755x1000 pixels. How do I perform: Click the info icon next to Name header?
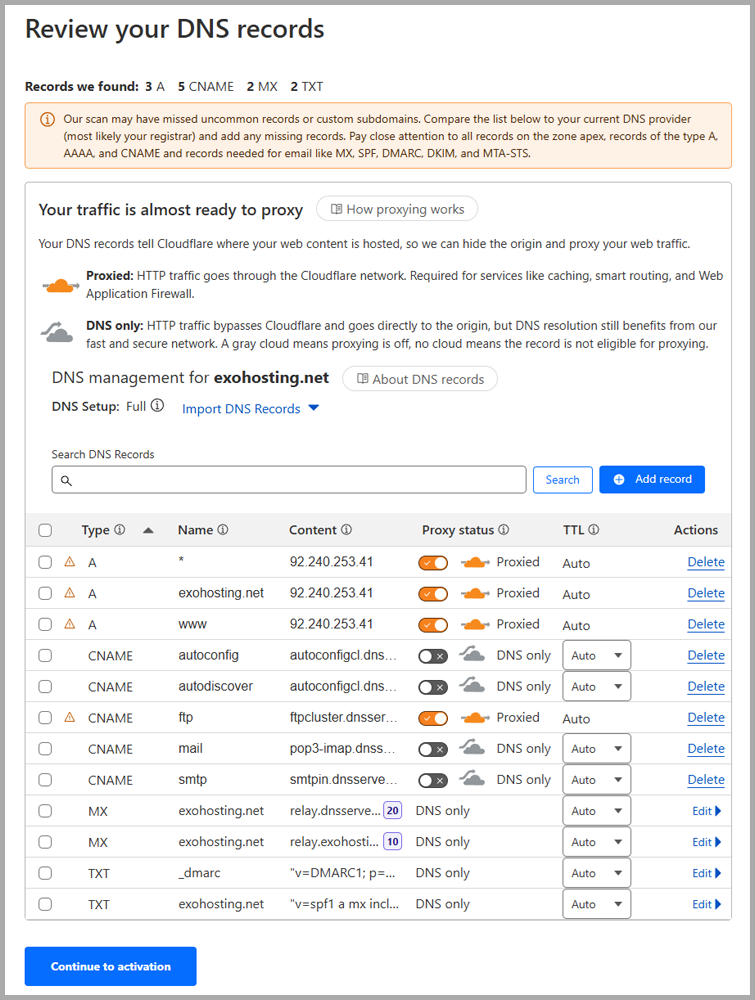tap(223, 530)
